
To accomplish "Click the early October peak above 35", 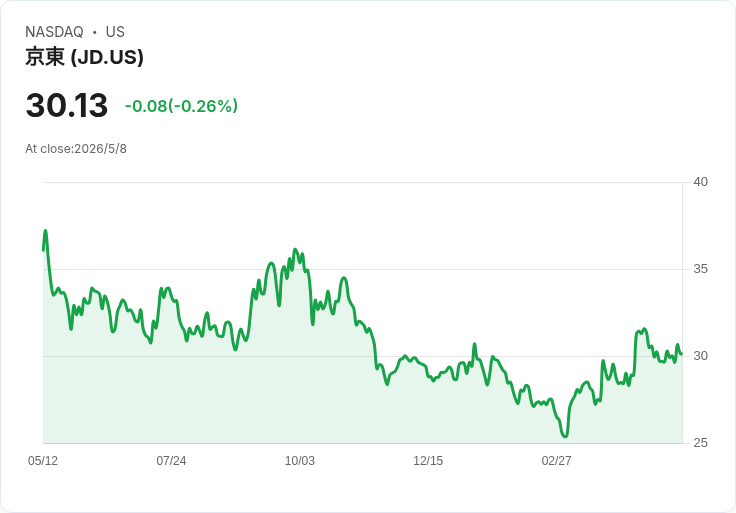I will pos(295,249).
